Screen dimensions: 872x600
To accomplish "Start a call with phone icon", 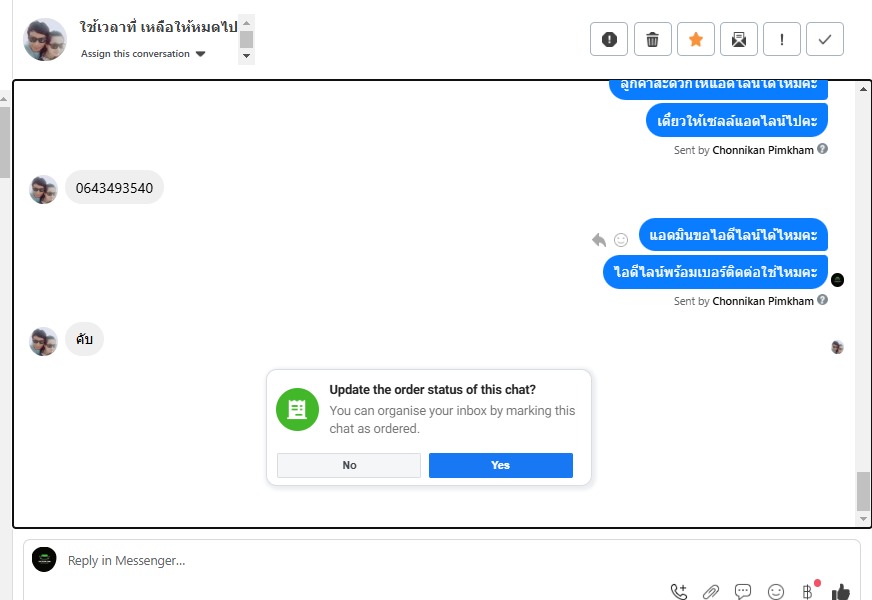I will 679,591.
